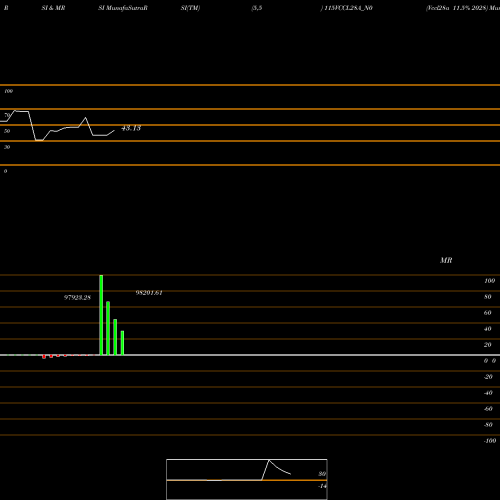Click the RSI axis label 0

(x=5, y=171)
